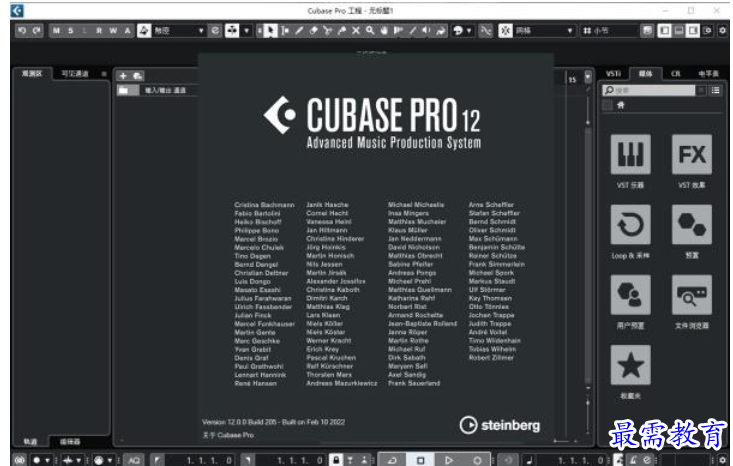Open the automation mode dropdown

tap(180, 31)
